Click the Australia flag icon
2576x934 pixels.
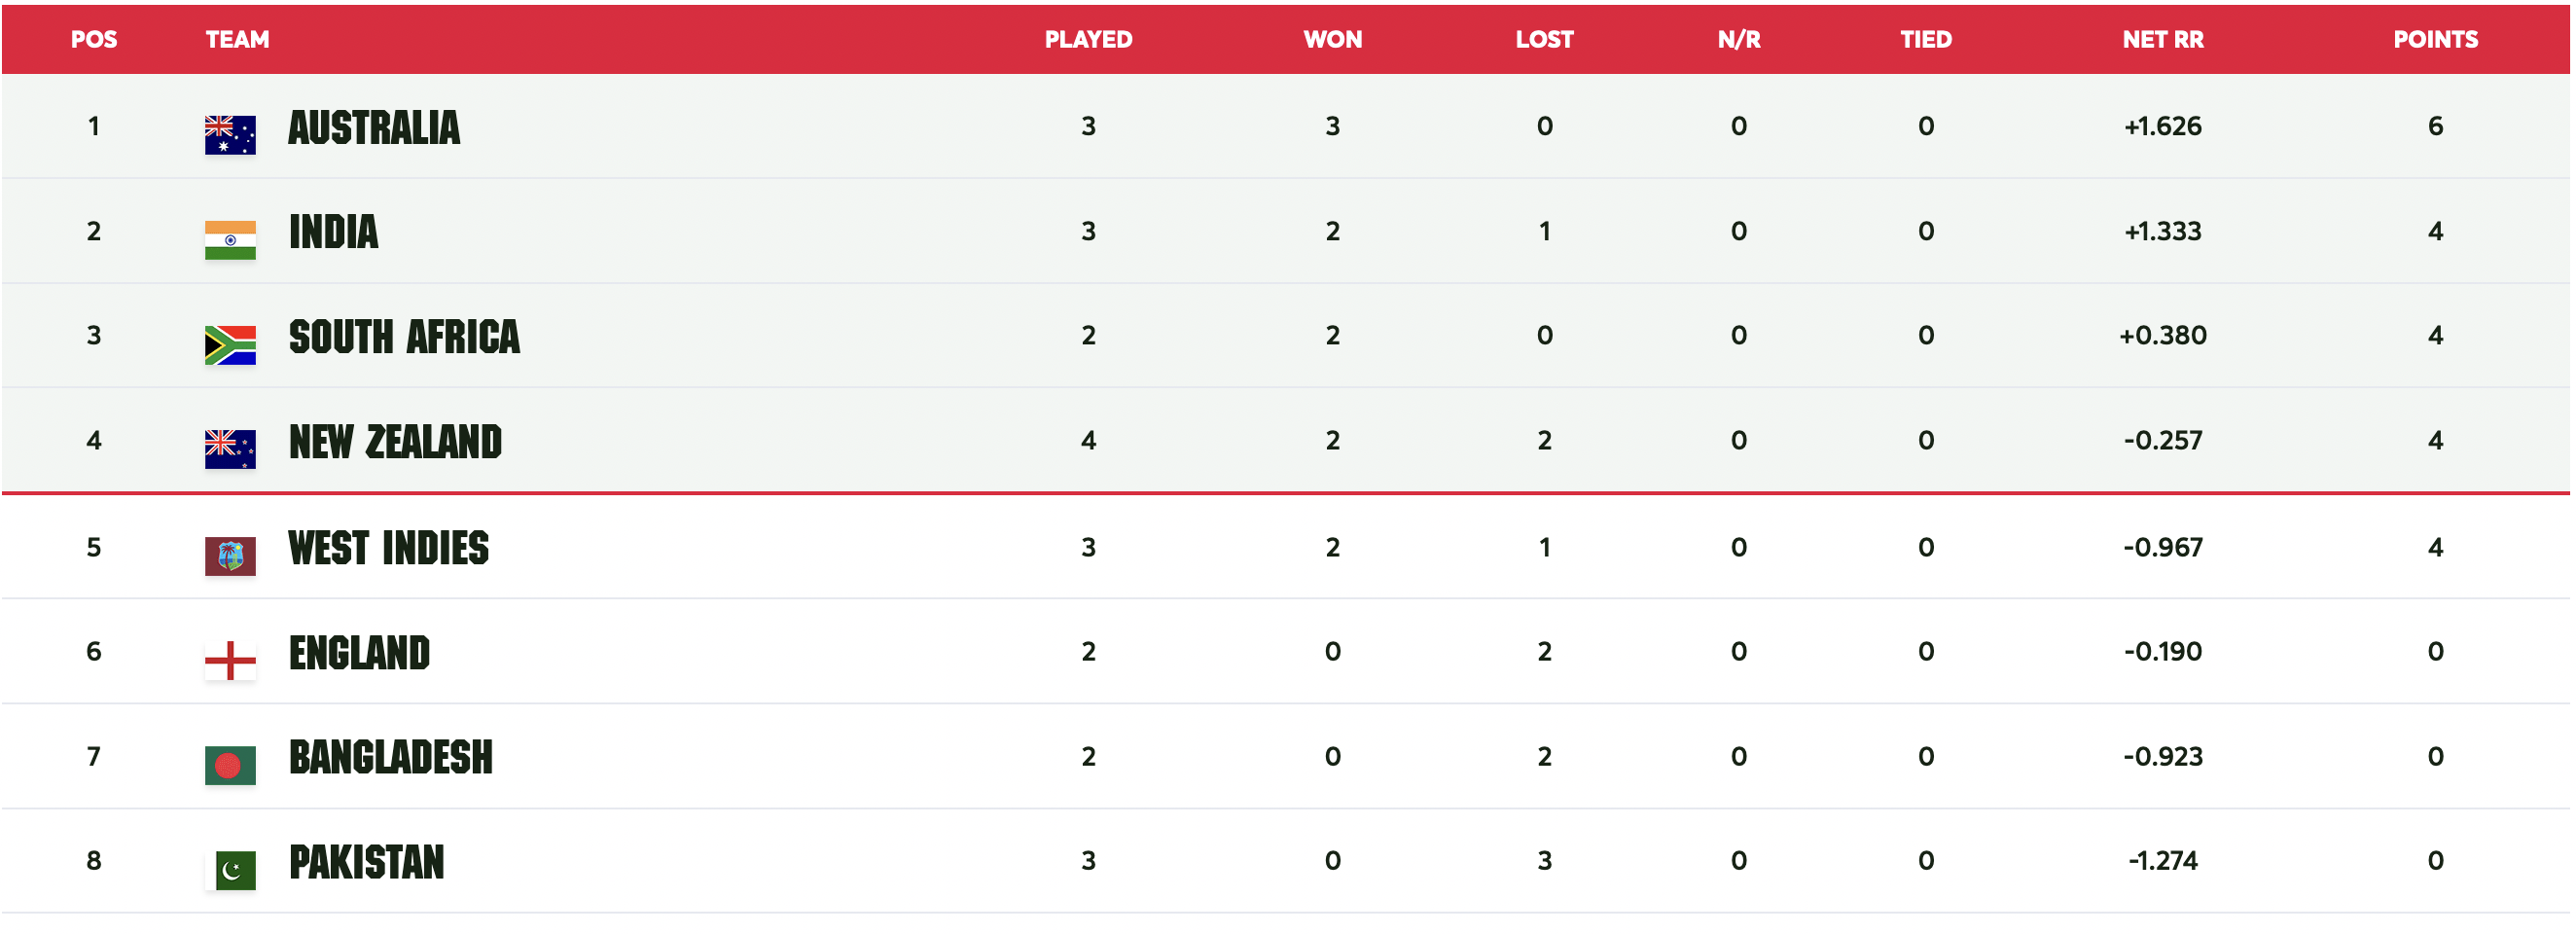[230, 135]
